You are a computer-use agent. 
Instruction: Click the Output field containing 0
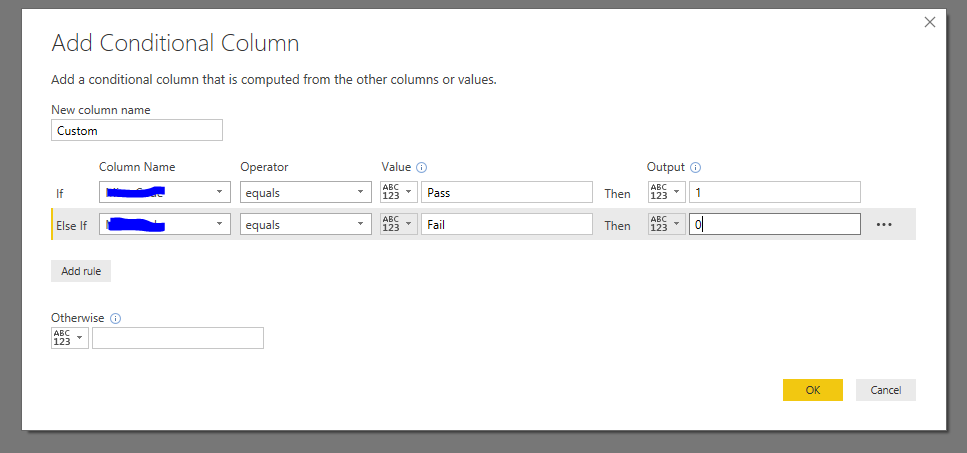click(x=775, y=224)
